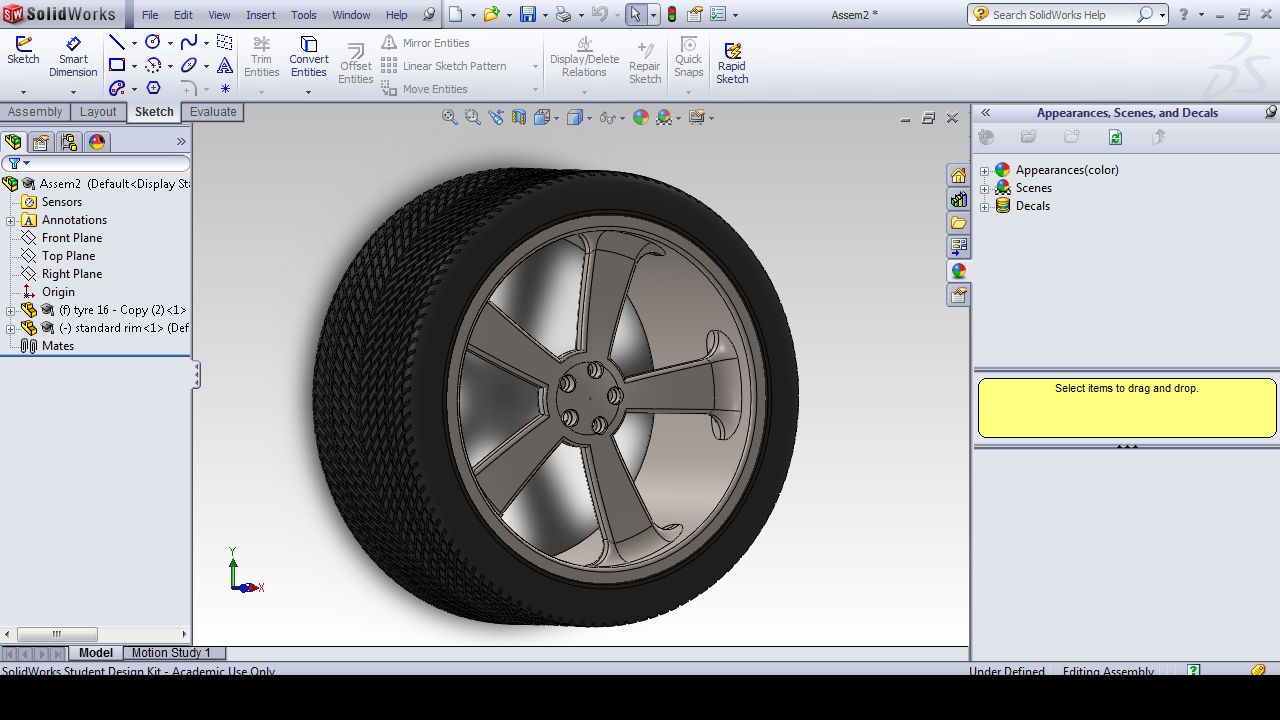Viewport: 1280px width, 720px height.
Task: Open the Line tool dropdown arrow
Action: coord(134,43)
